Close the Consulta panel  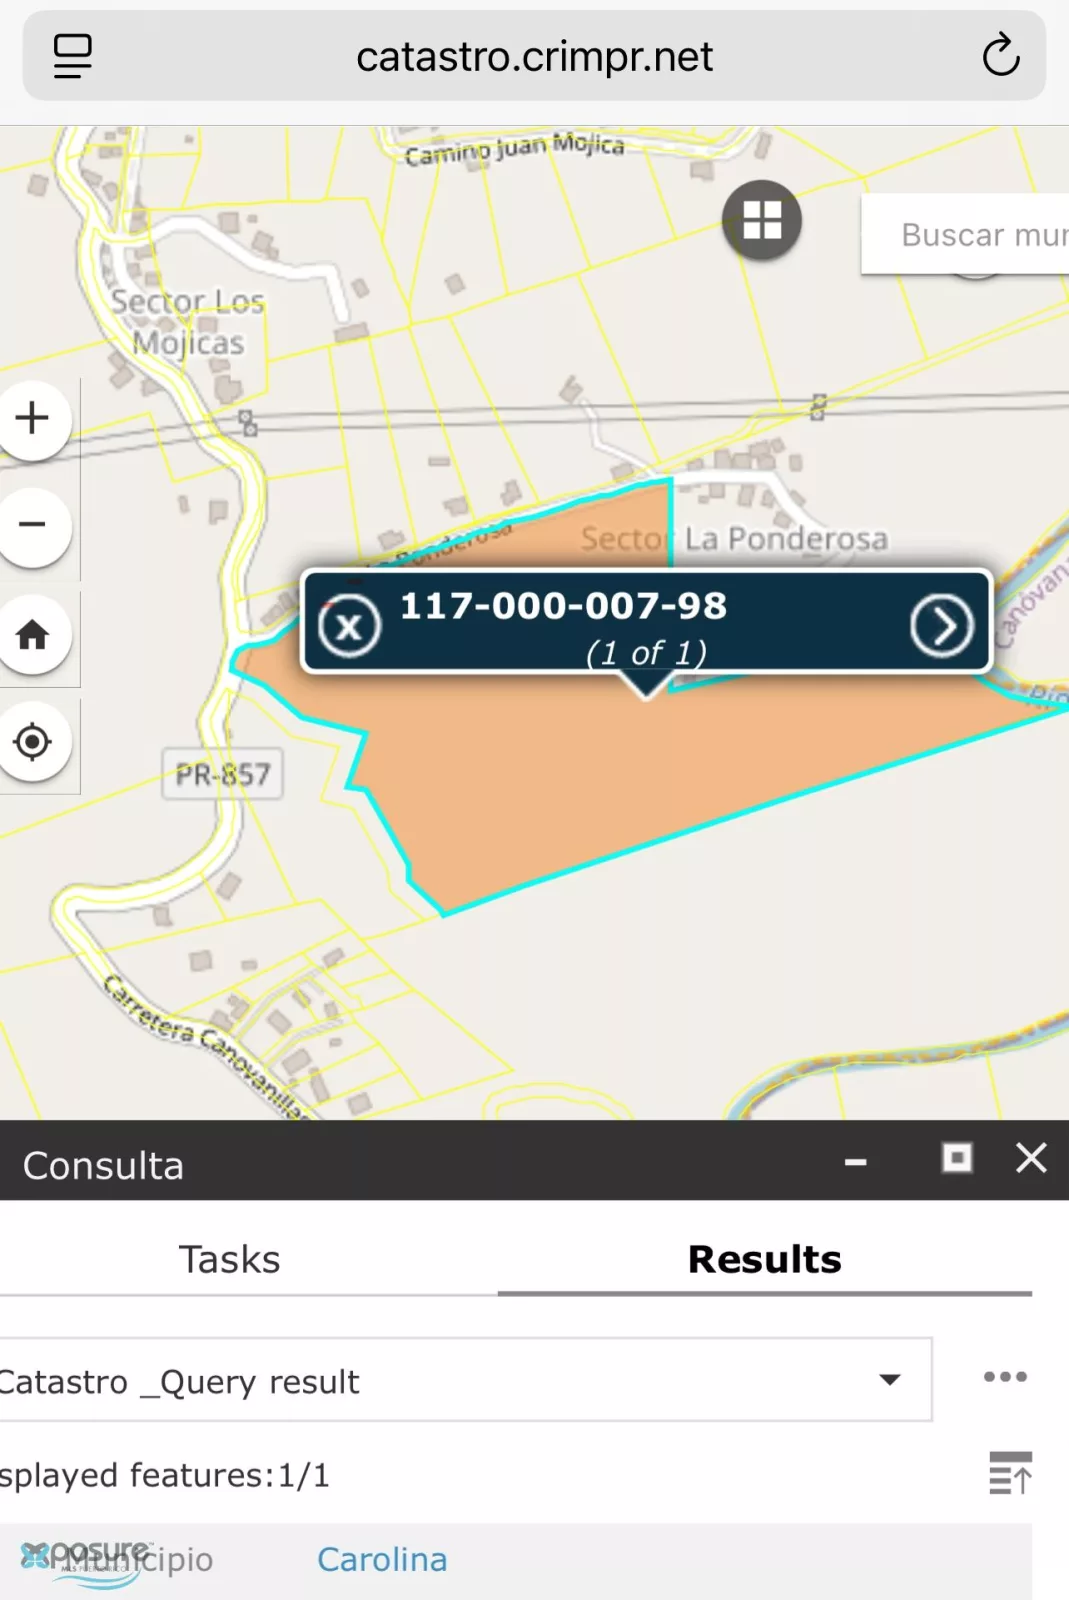[1031, 1158]
